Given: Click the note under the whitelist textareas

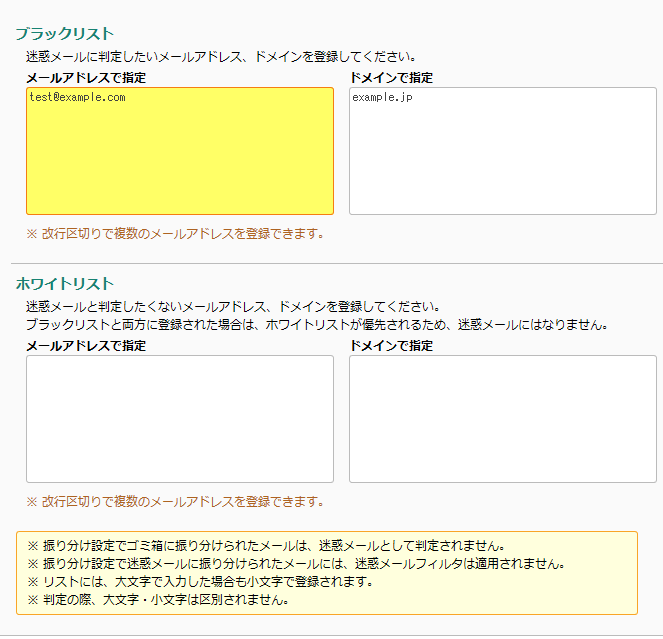Looking at the screenshot, I should (x=175, y=502).
